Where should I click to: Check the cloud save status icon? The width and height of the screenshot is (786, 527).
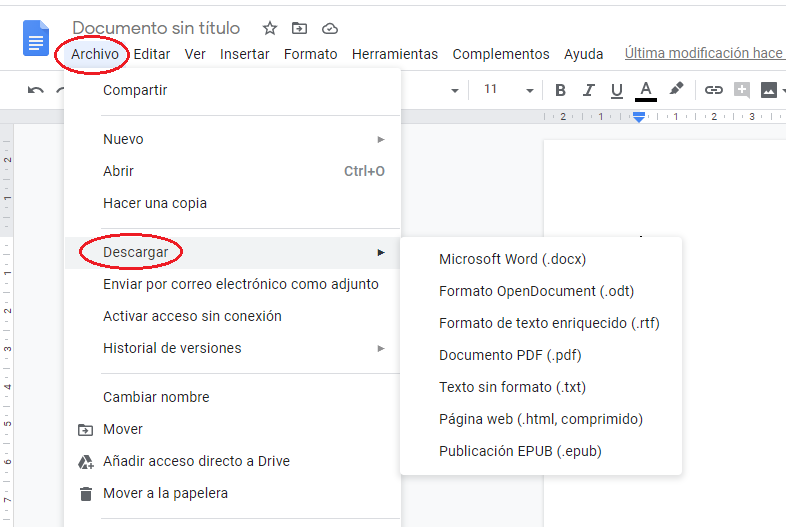pyautogui.click(x=330, y=28)
